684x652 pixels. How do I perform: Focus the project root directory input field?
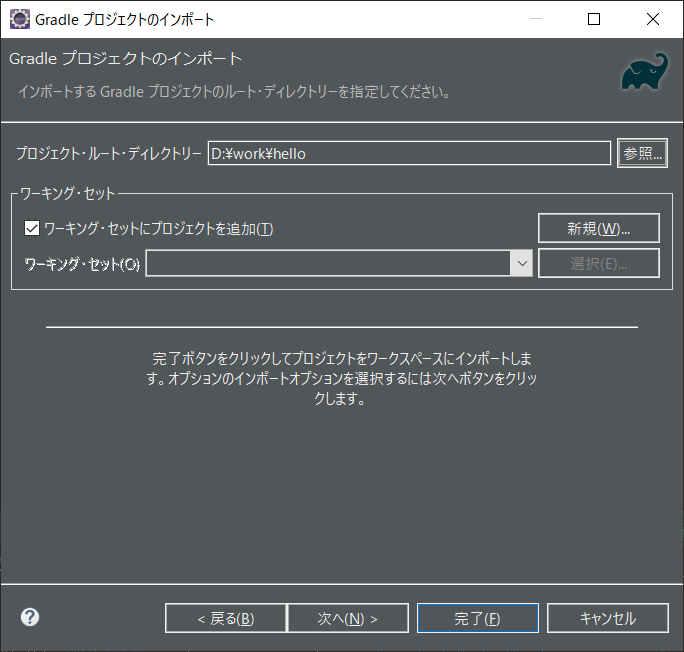click(x=409, y=153)
